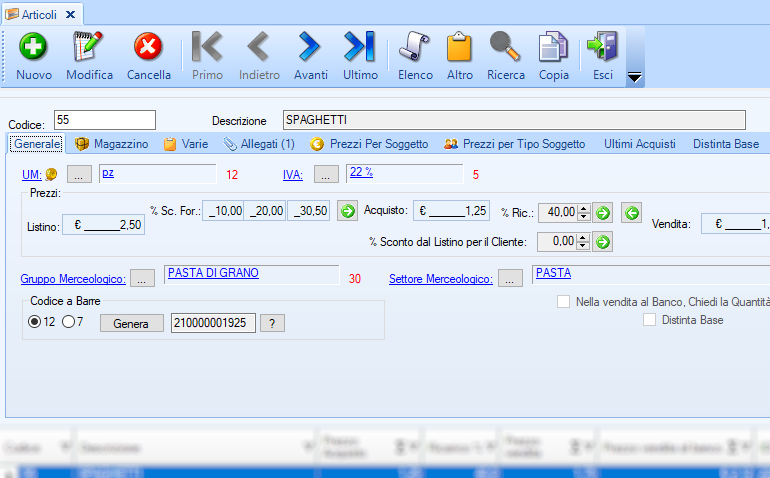Click the Modifica notepad icon

(89, 47)
